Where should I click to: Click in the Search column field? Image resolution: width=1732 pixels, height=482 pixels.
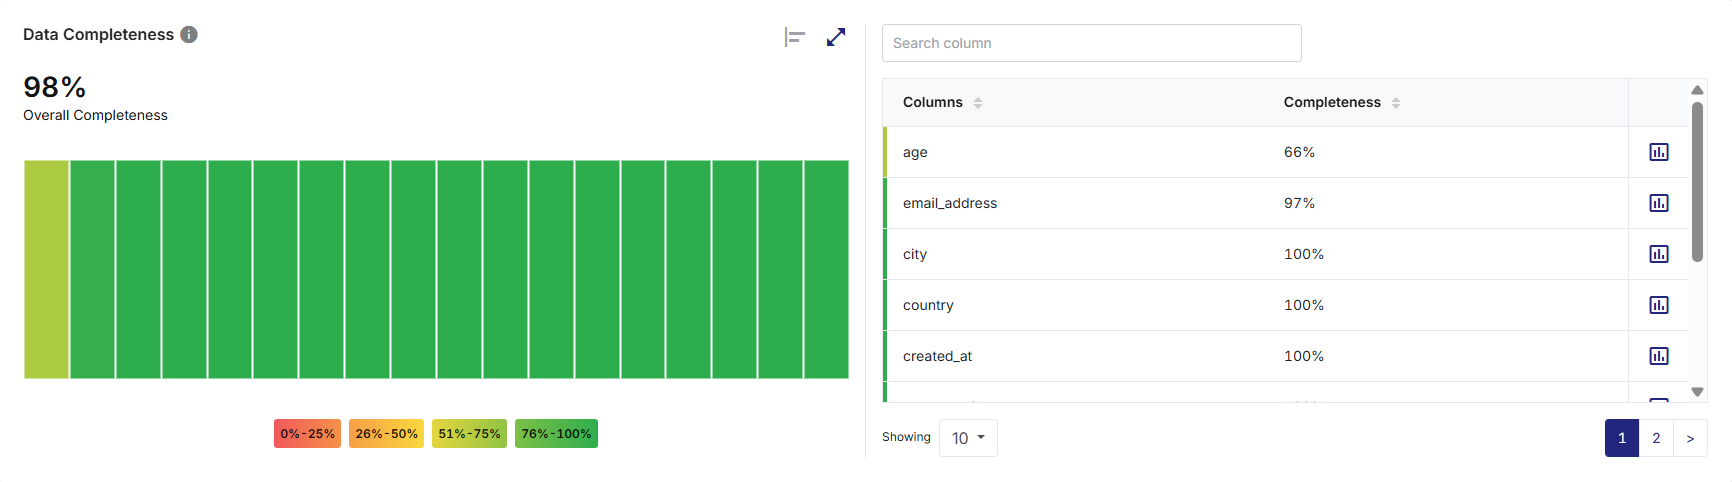(x=1092, y=43)
